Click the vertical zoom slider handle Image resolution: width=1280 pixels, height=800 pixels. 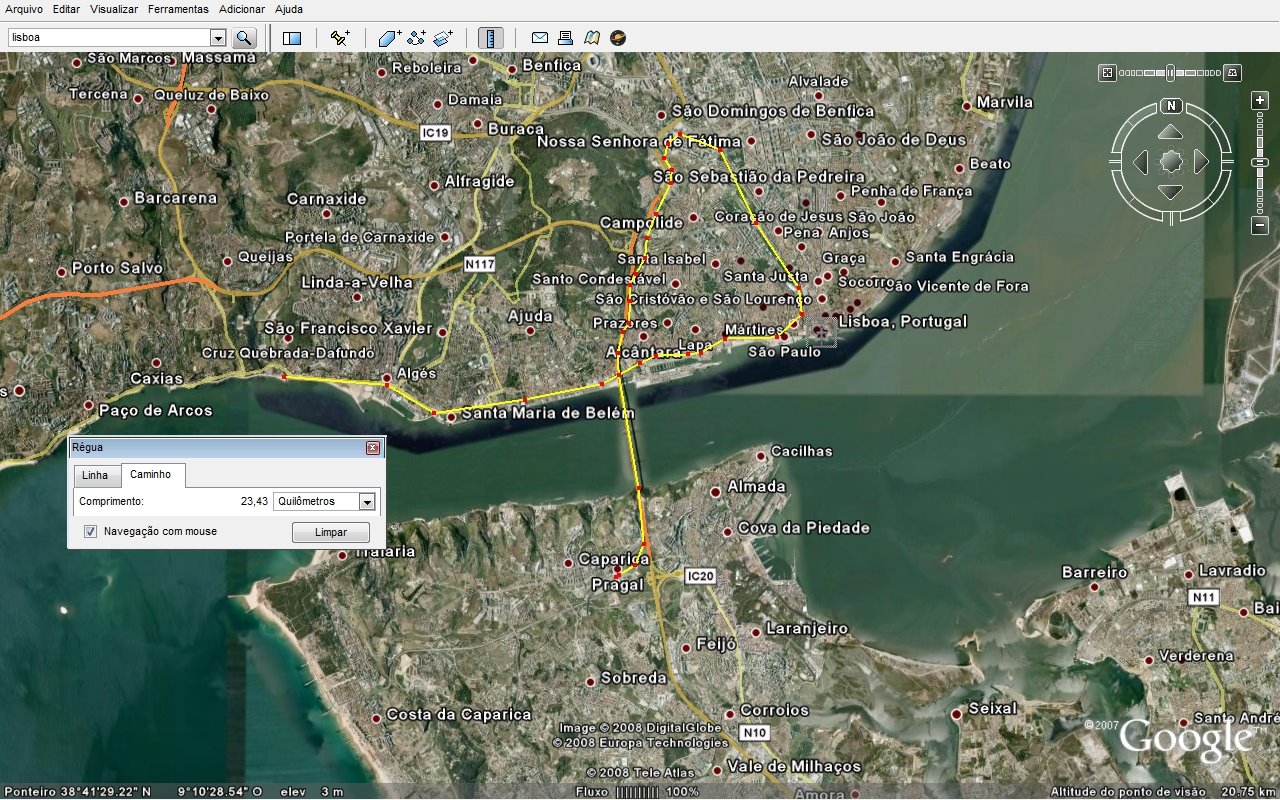[x=1260, y=162]
